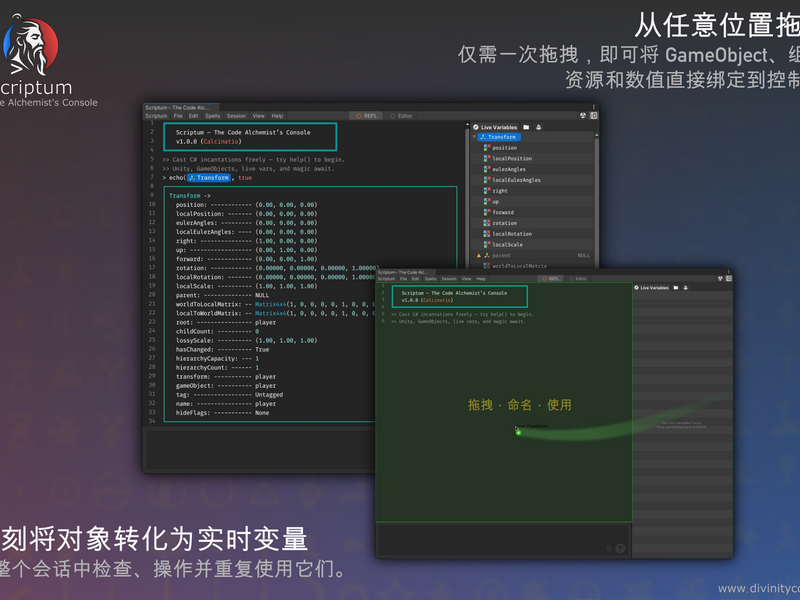Click the radiation icon in back window toolbar
This screenshot has width=800, height=600.
point(583,116)
